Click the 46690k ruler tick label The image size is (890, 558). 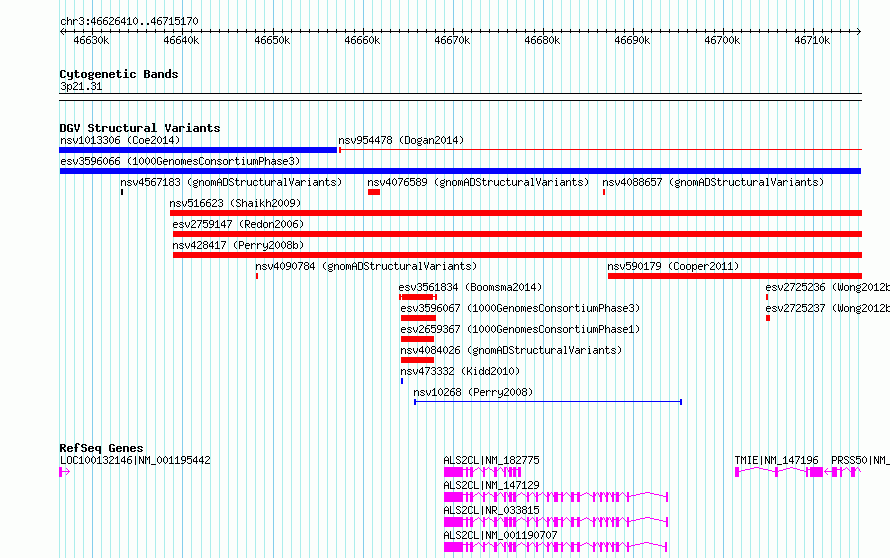pyautogui.click(x=632, y=41)
